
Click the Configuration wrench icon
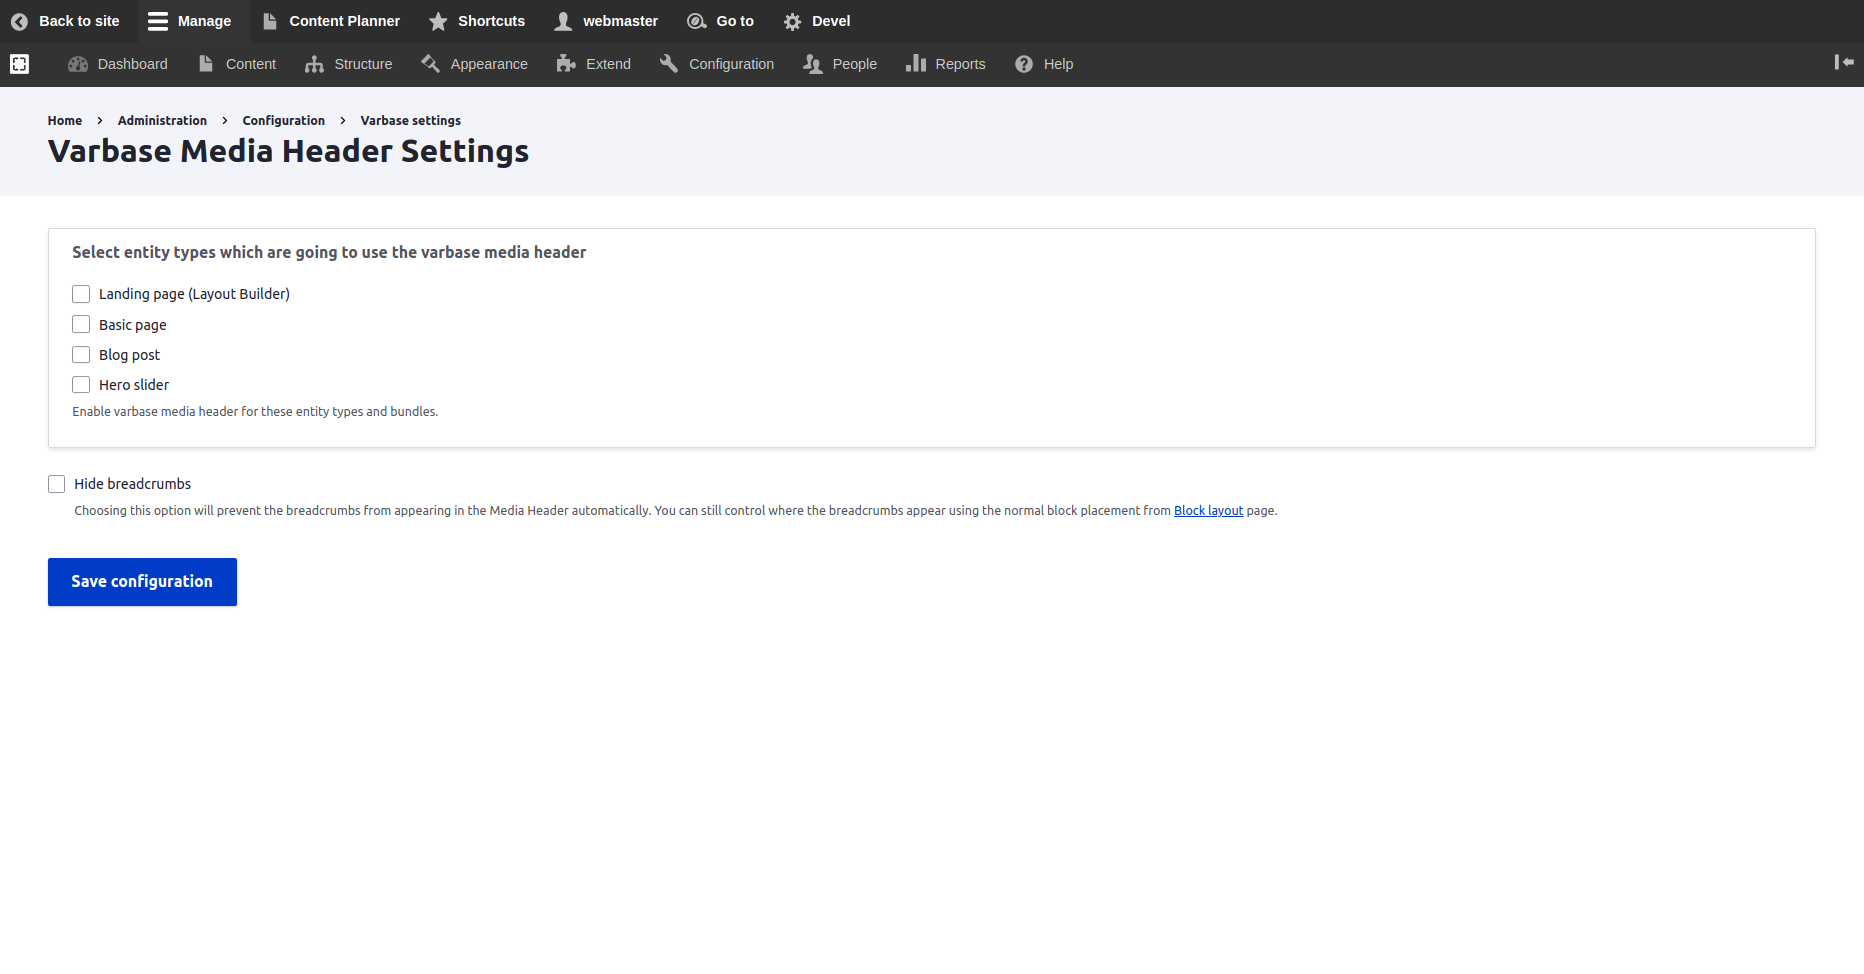click(x=669, y=64)
